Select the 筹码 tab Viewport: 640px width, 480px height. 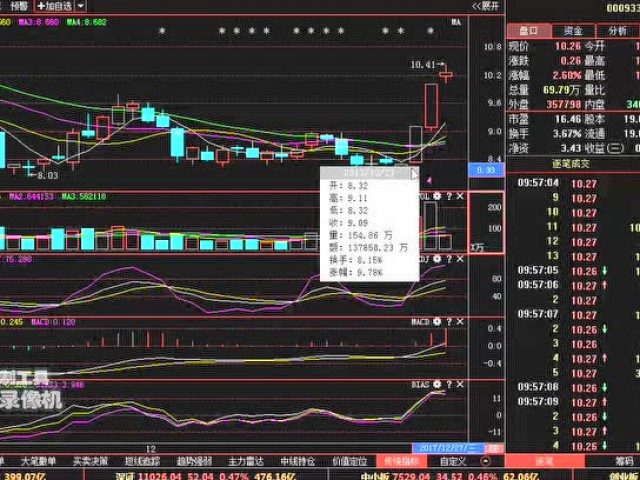624,461
